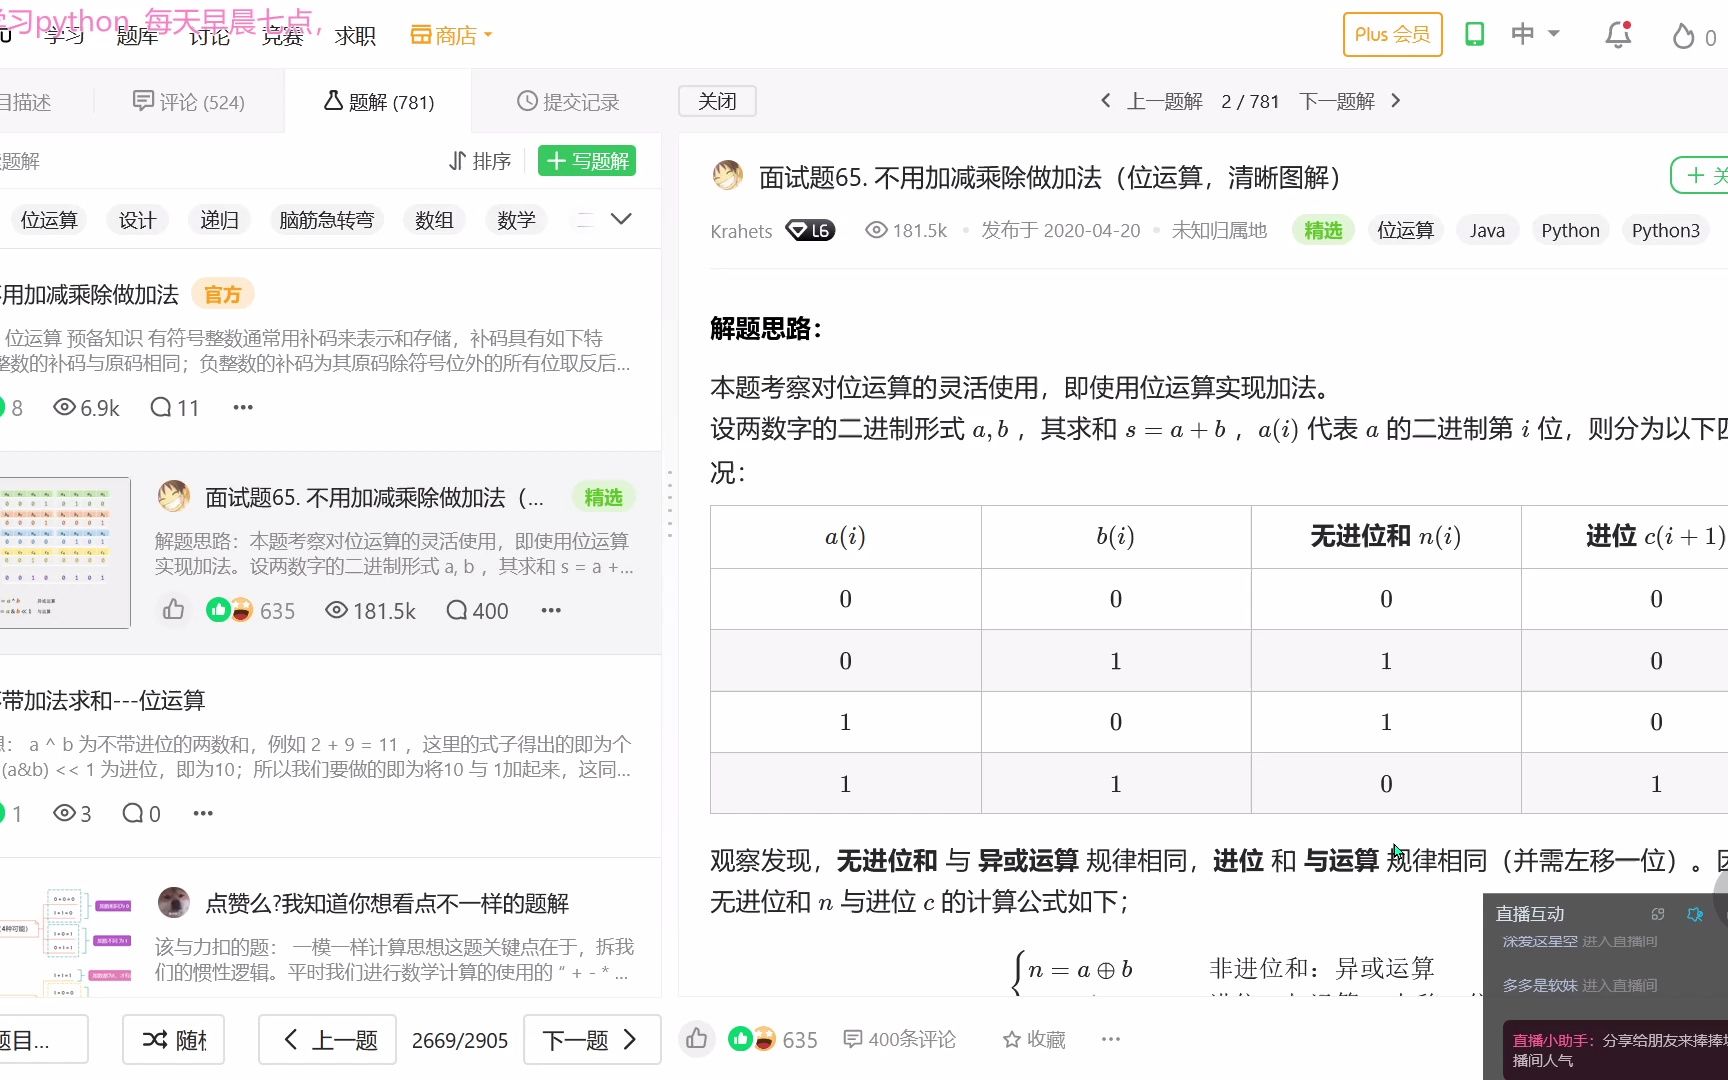Toggle the 递归 filter tag
This screenshot has width=1728, height=1080.
tap(219, 219)
